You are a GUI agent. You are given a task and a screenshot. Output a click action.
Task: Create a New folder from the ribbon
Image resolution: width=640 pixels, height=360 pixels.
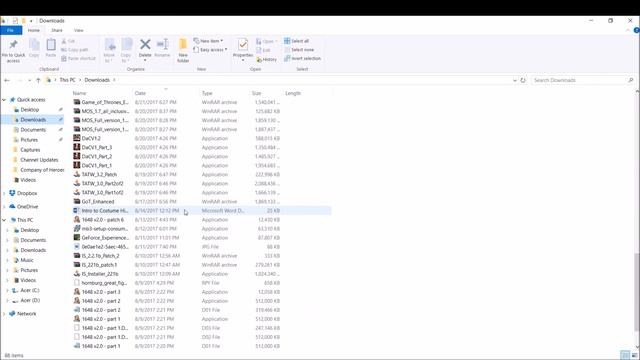183,51
